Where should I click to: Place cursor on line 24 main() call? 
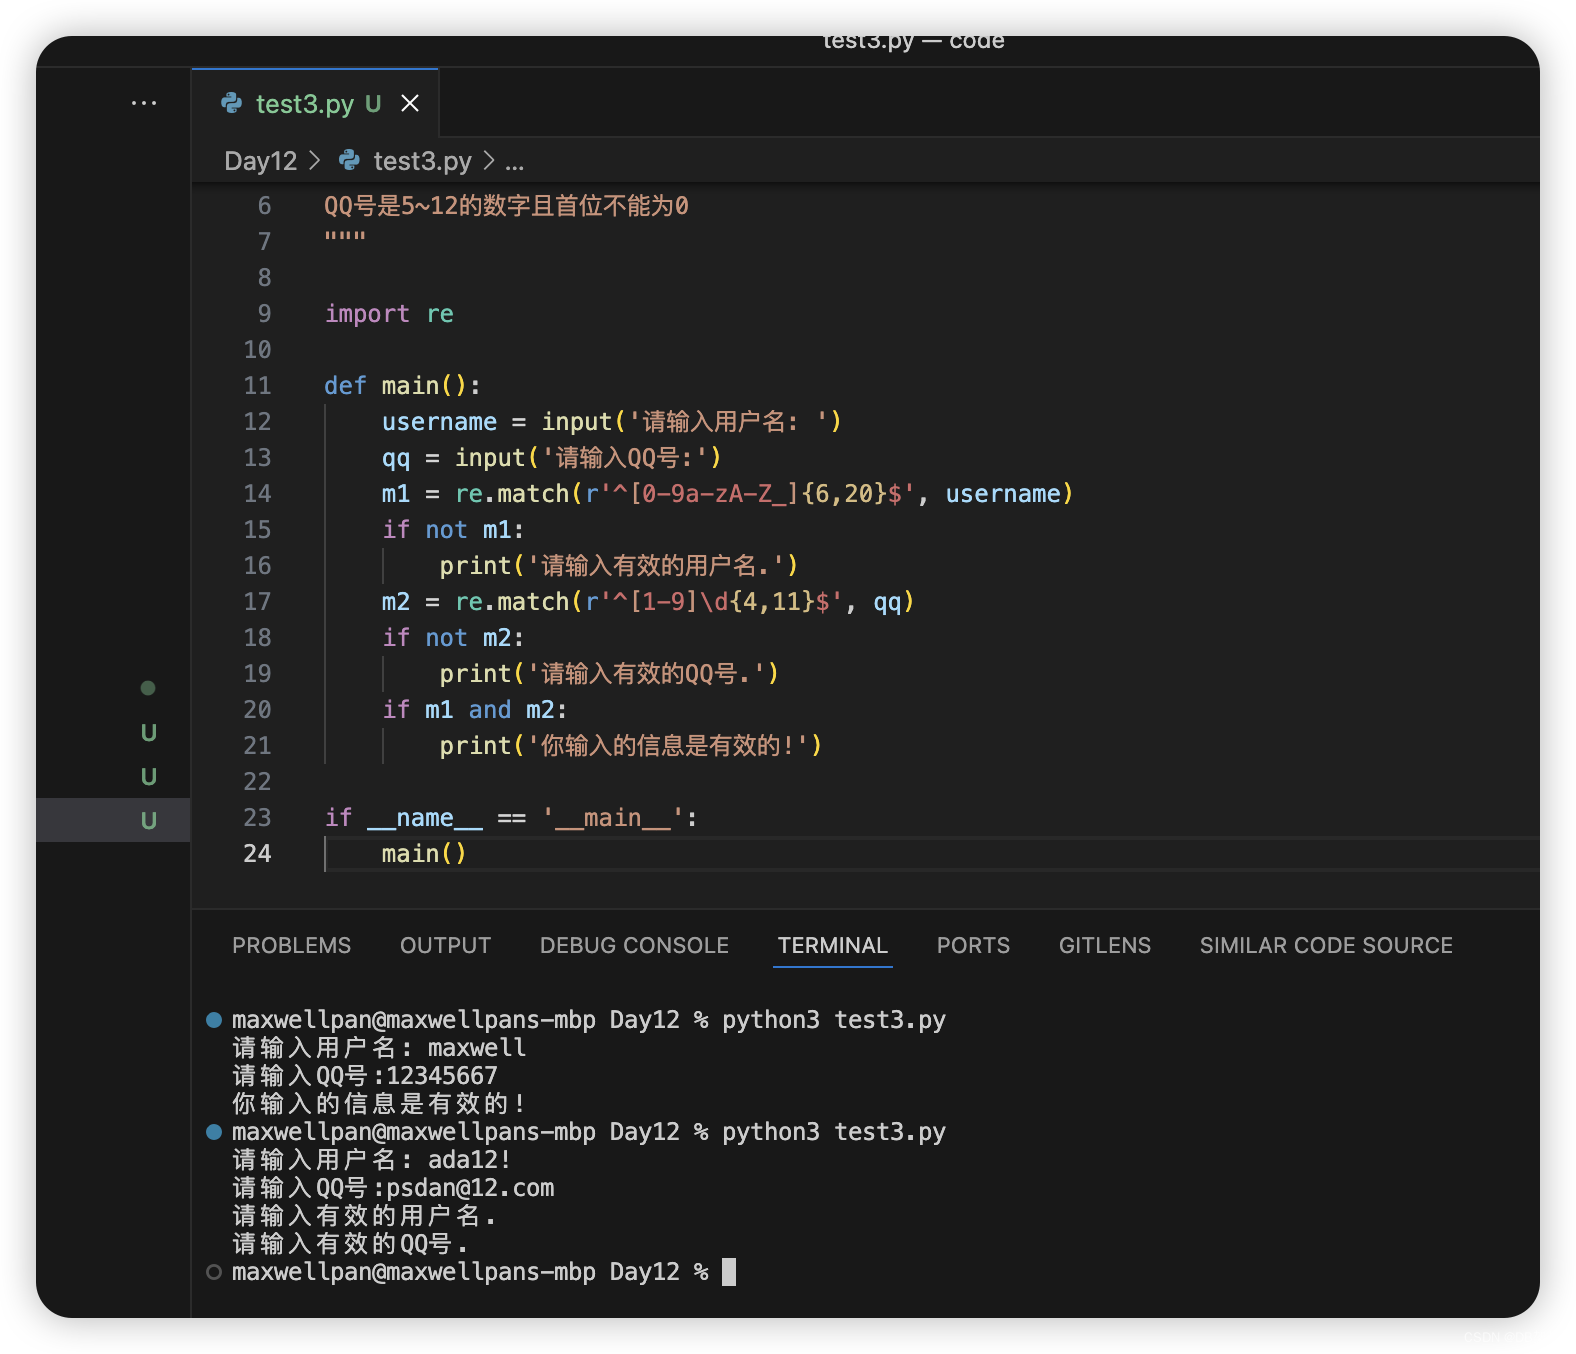point(424,853)
